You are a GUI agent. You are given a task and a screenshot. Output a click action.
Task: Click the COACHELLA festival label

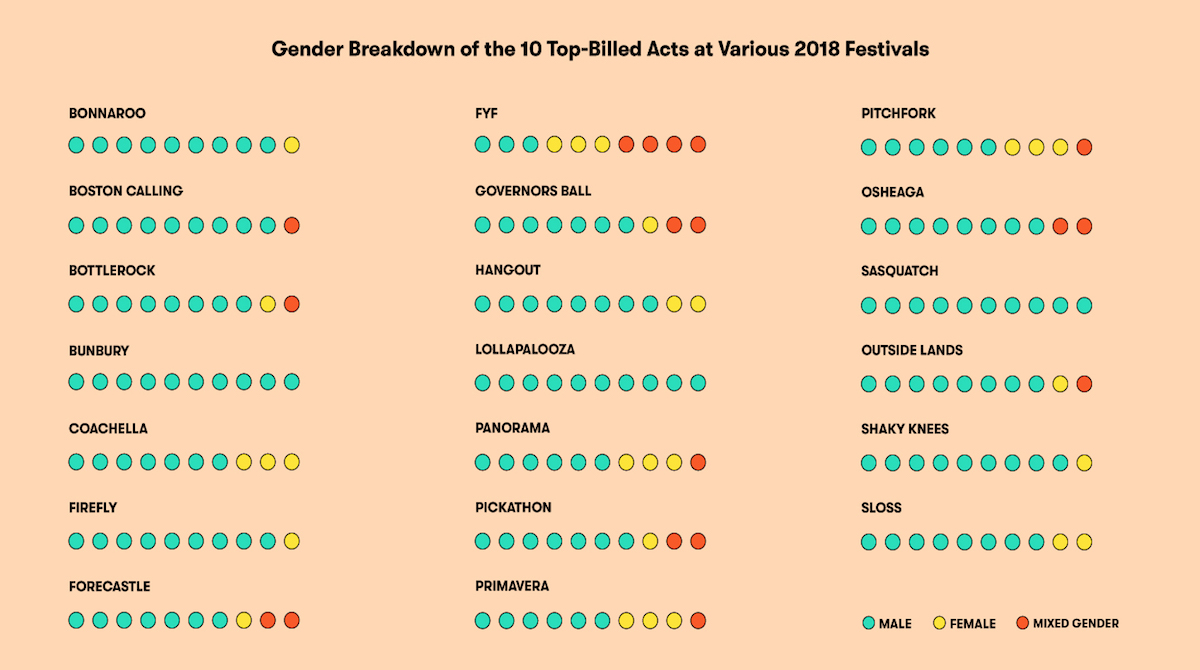click(108, 429)
